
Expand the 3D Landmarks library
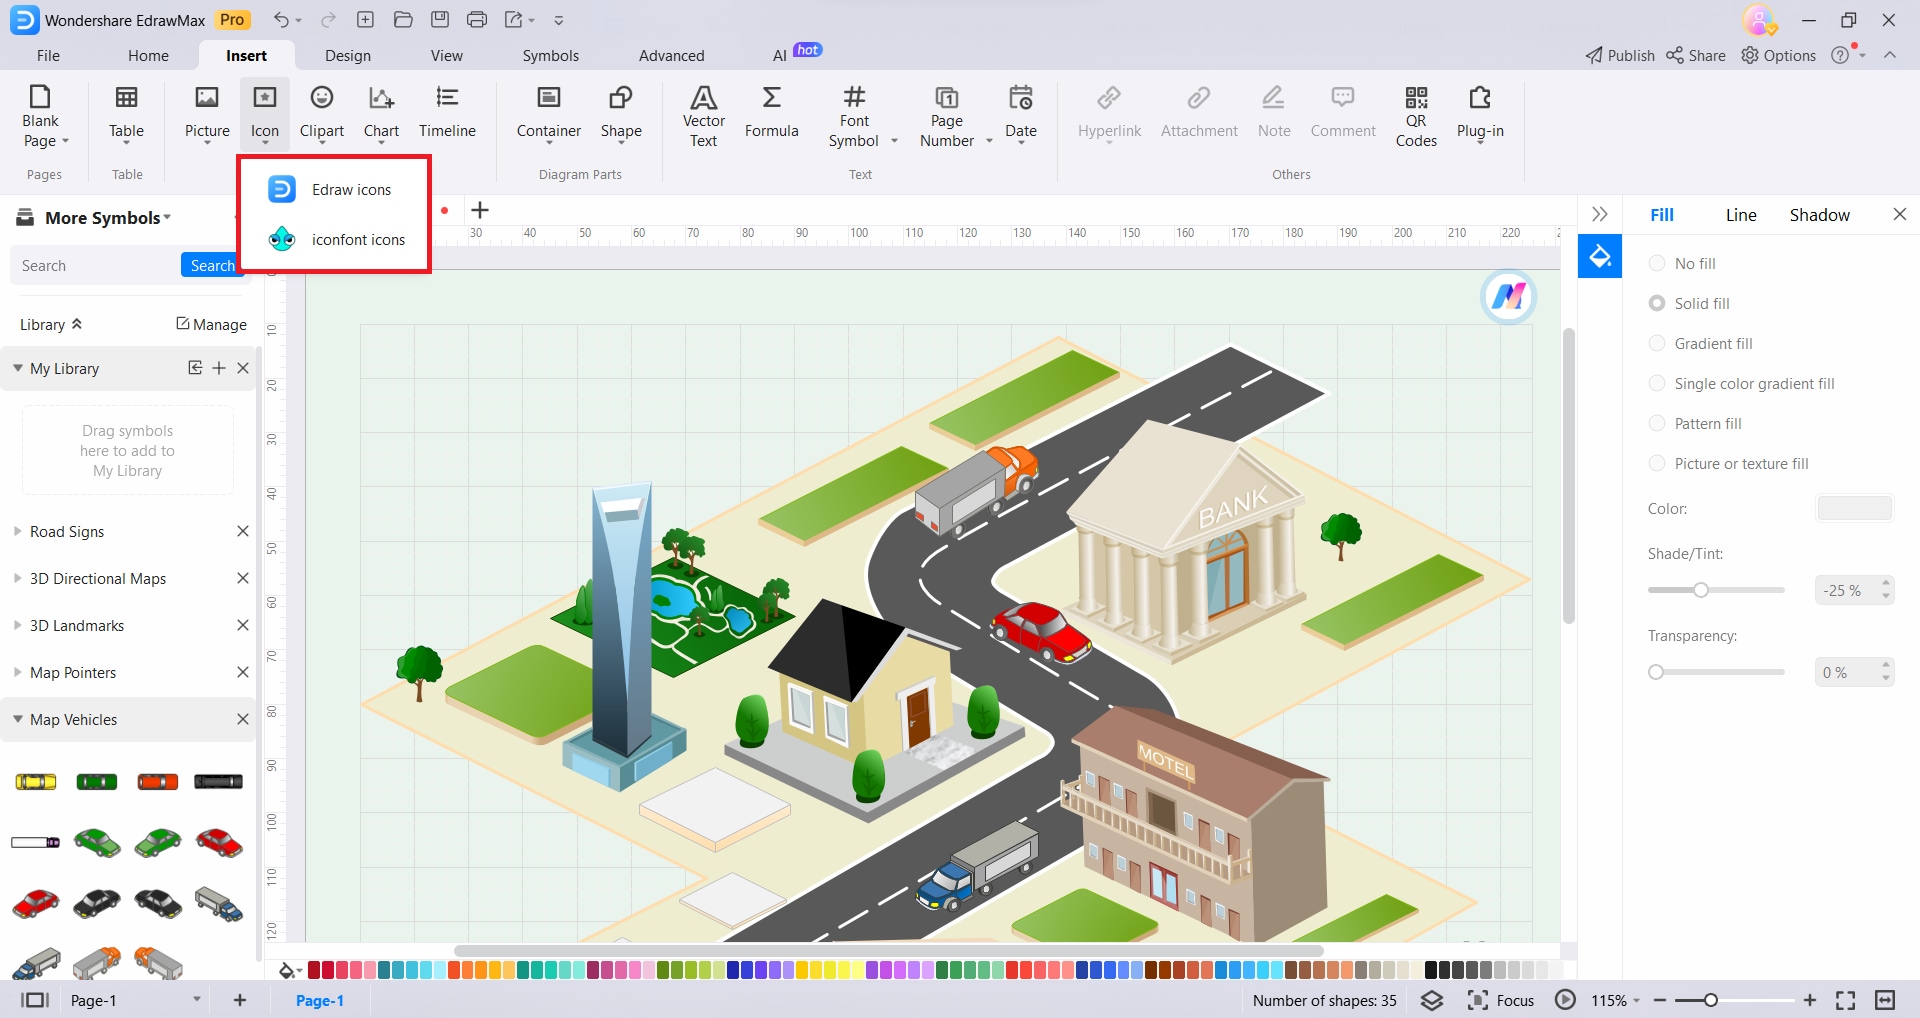tap(18, 625)
